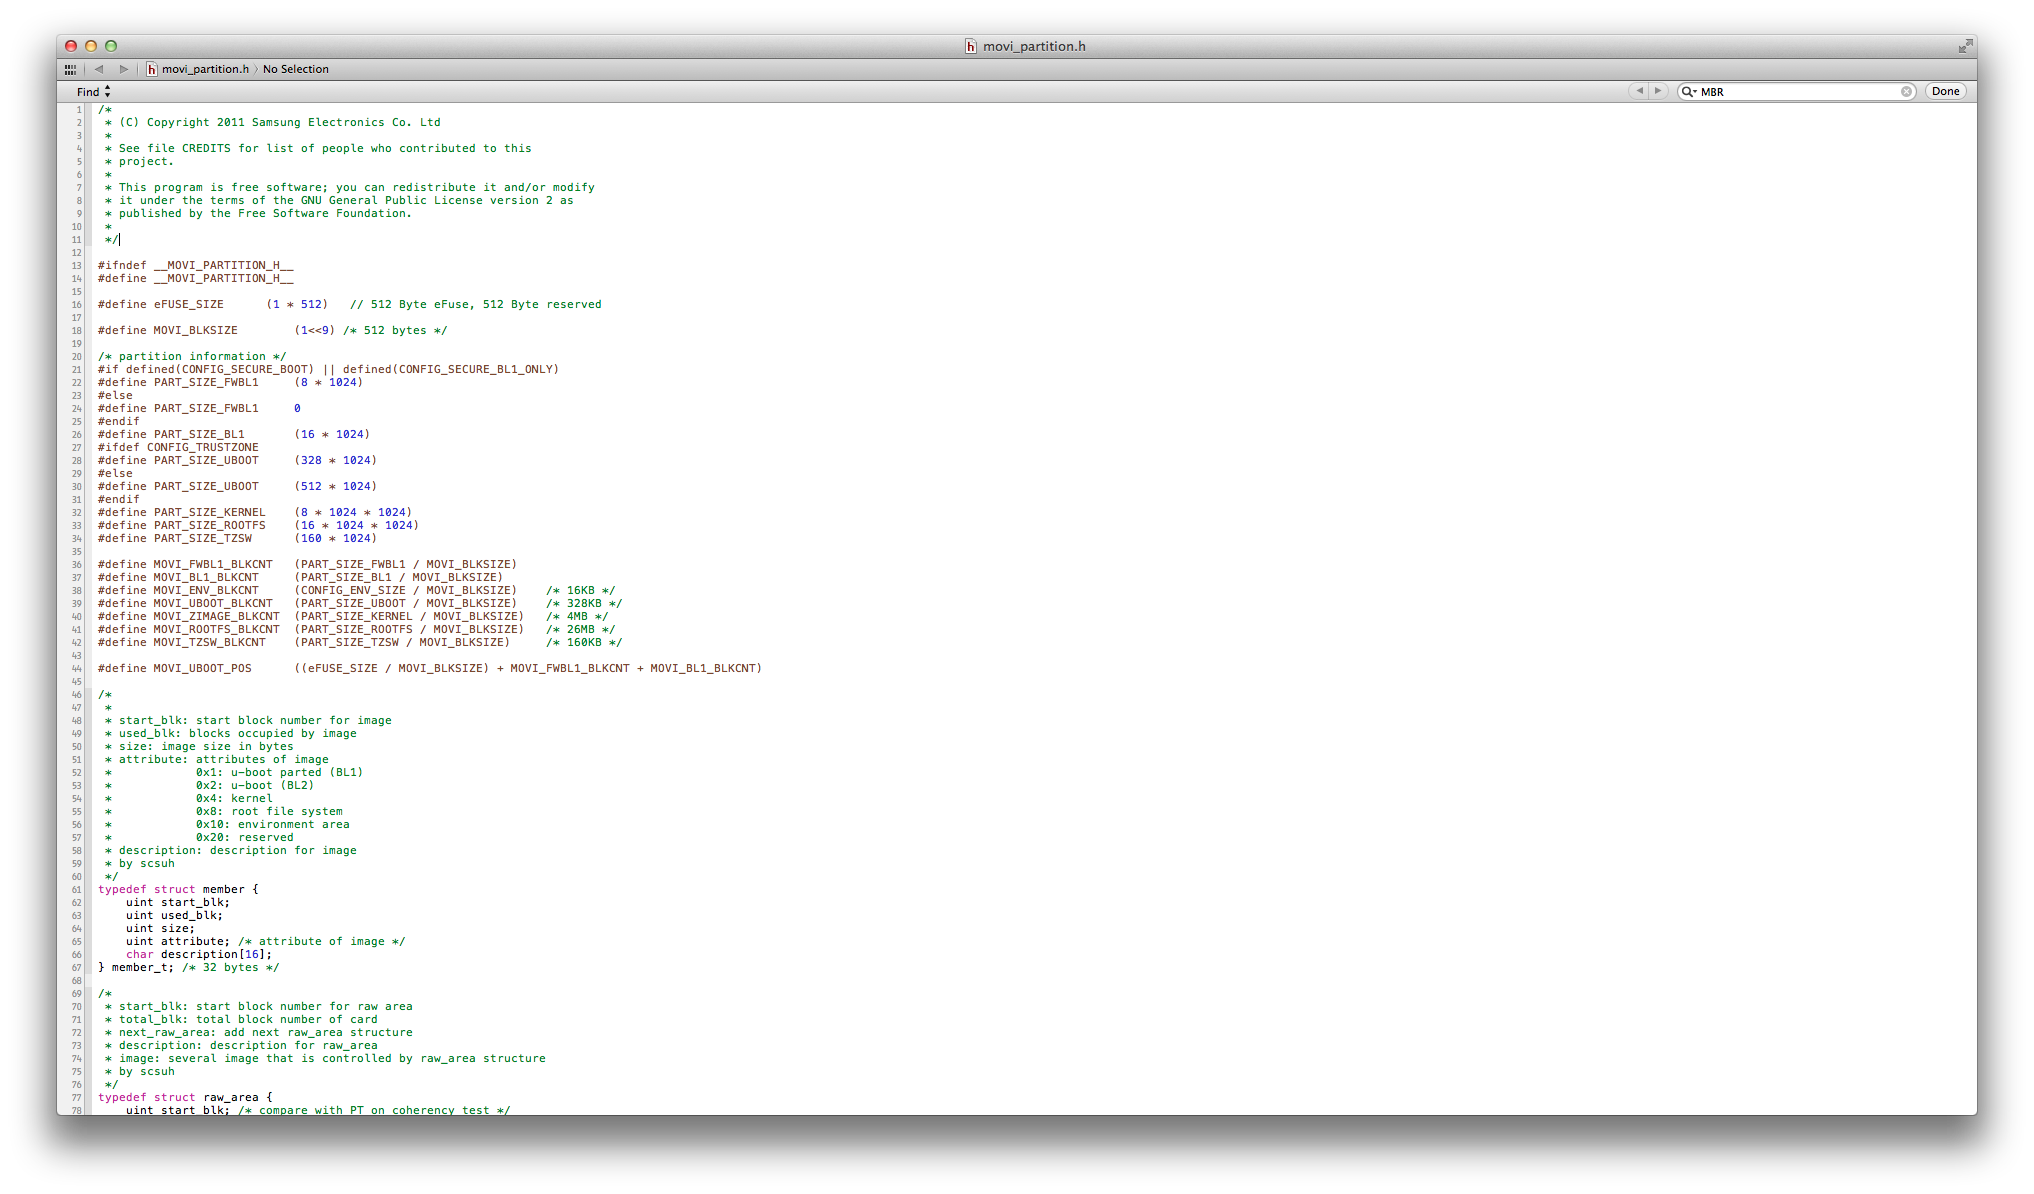Open the related items grid menu
The height and width of the screenshot is (1194, 2034).
coord(70,69)
